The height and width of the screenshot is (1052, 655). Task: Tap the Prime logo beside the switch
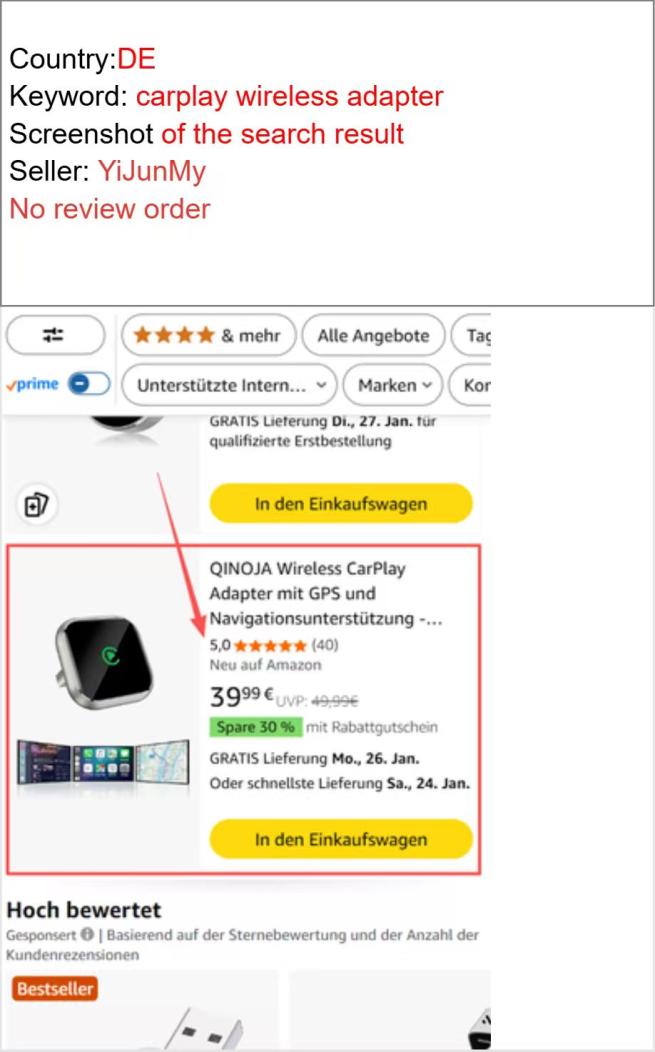34,384
